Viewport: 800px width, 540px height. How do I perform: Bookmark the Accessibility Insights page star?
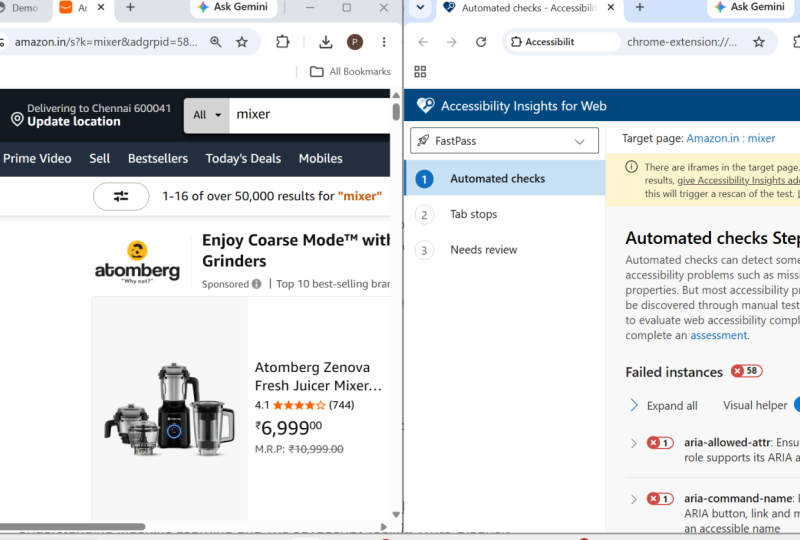coord(759,42)
